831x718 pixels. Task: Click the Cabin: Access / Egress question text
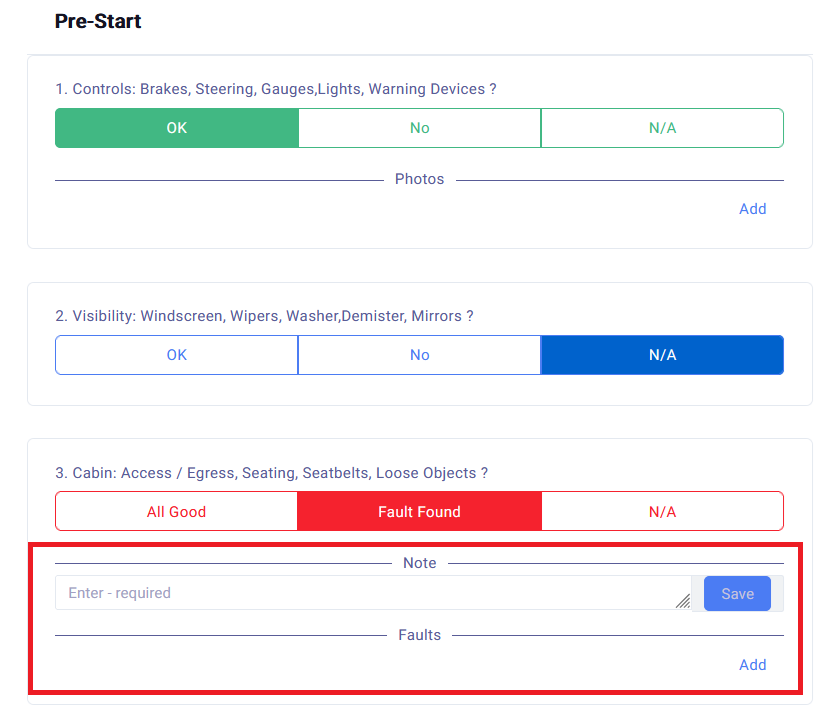click(271, 473)
